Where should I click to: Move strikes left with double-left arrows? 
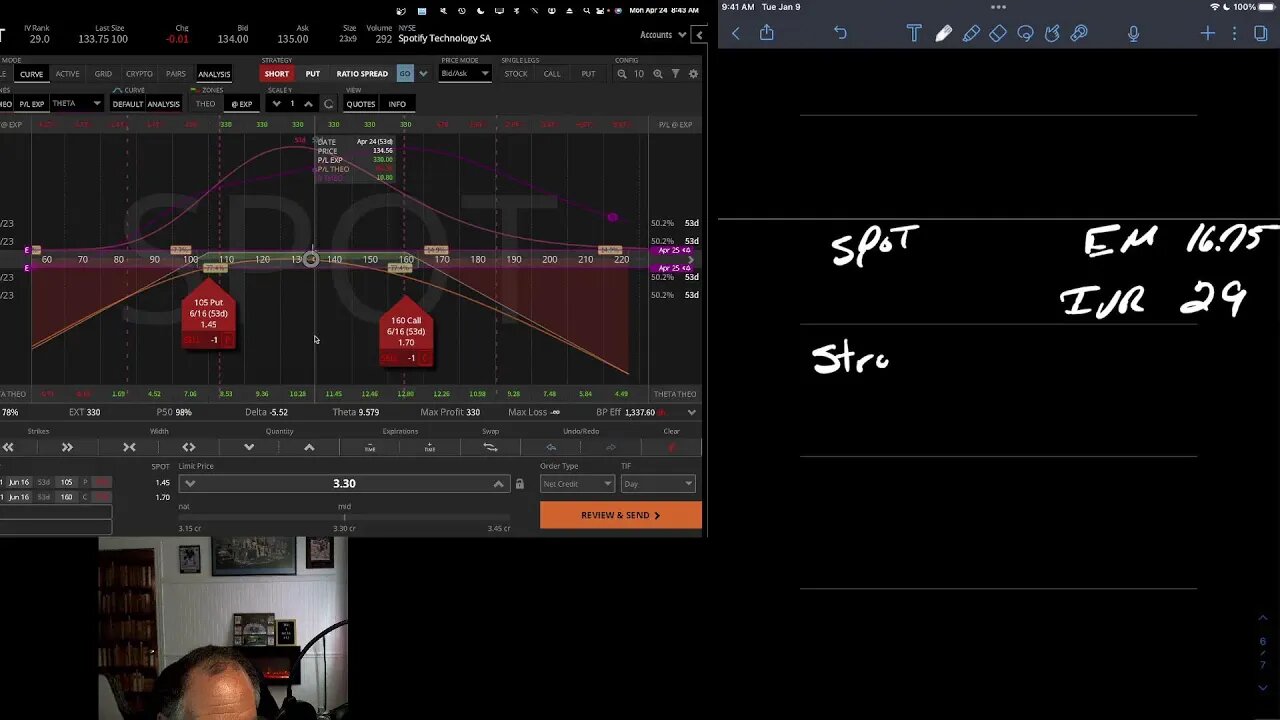[8, 447]
